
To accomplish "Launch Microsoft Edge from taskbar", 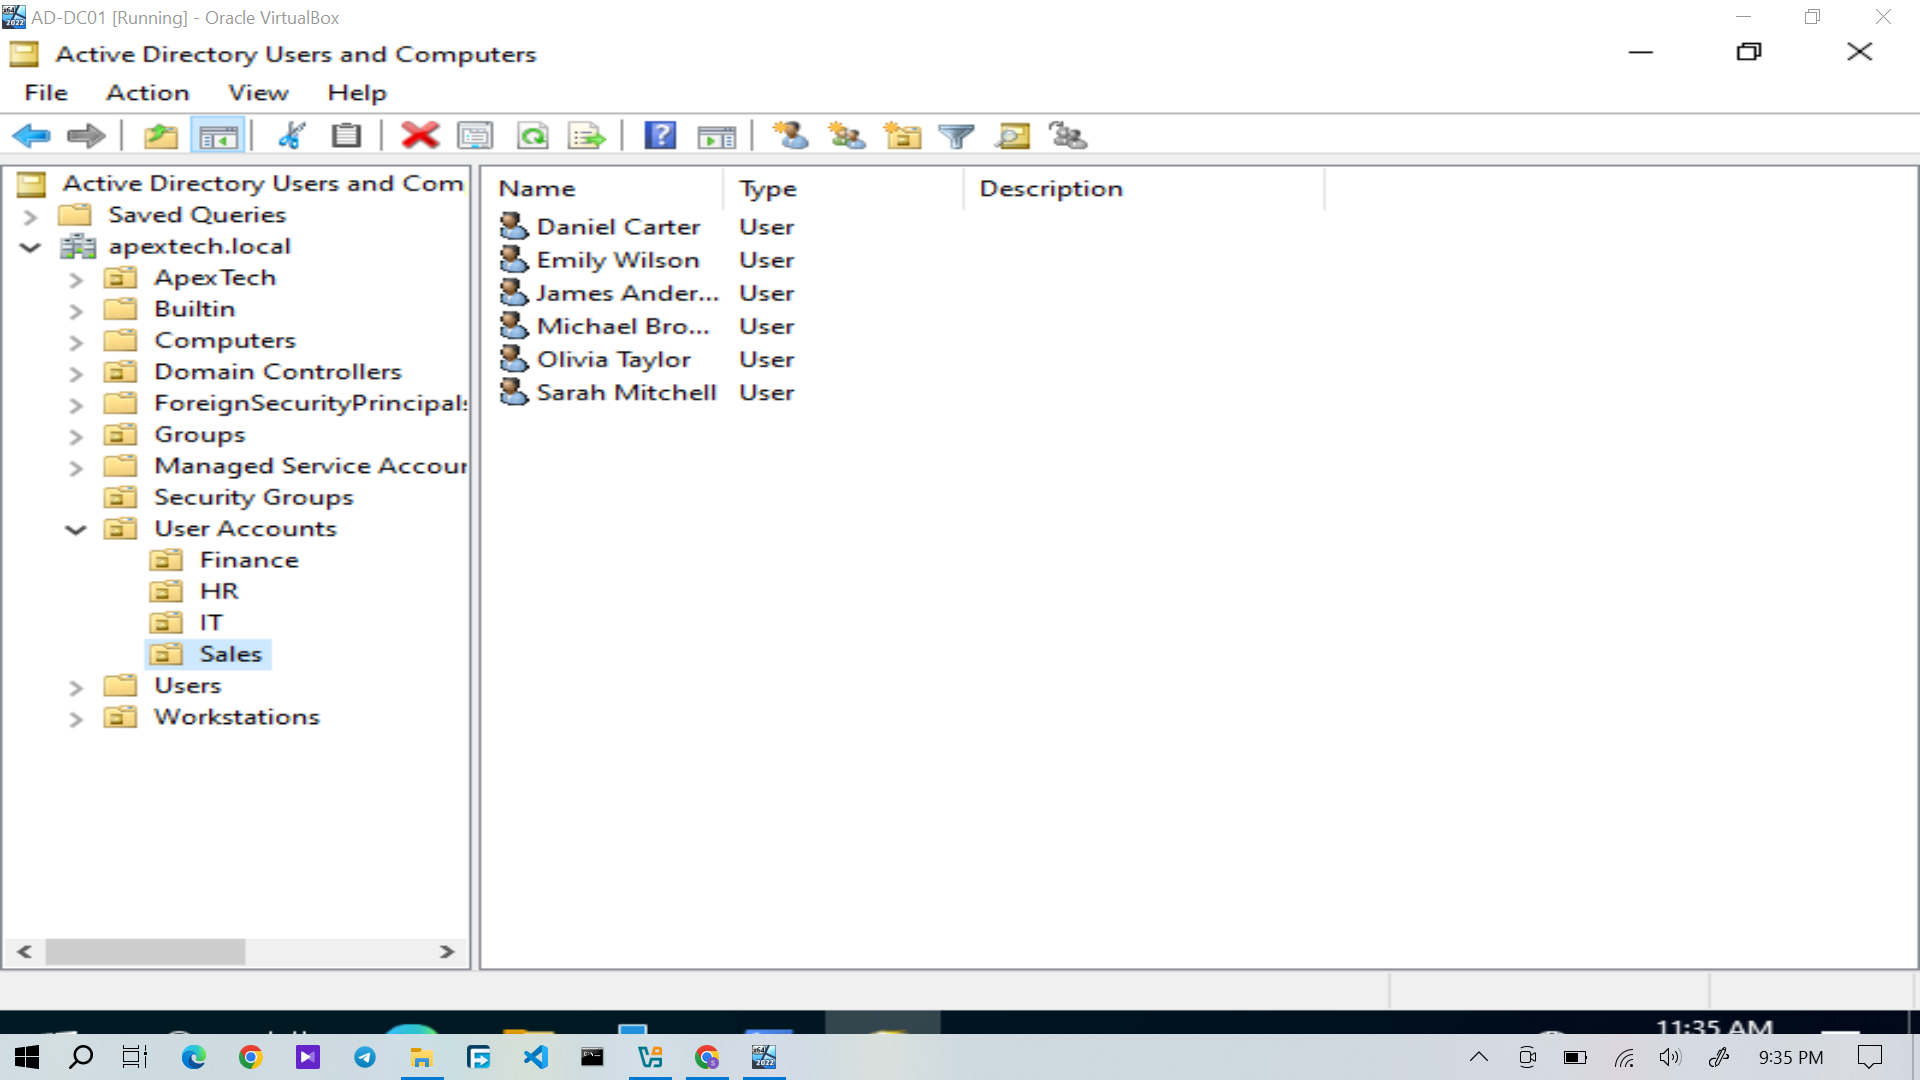I will coord(193,1057).
